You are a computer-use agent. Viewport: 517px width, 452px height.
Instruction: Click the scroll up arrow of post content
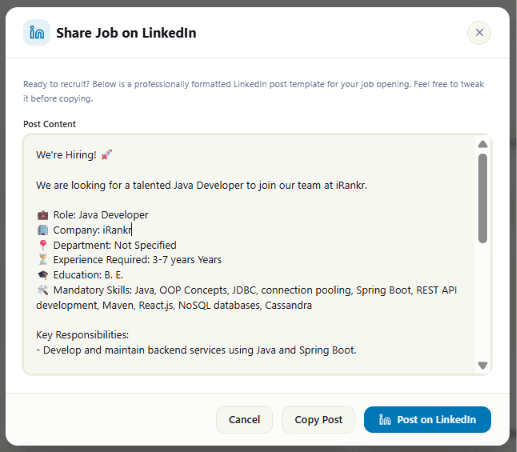(483, 144)
